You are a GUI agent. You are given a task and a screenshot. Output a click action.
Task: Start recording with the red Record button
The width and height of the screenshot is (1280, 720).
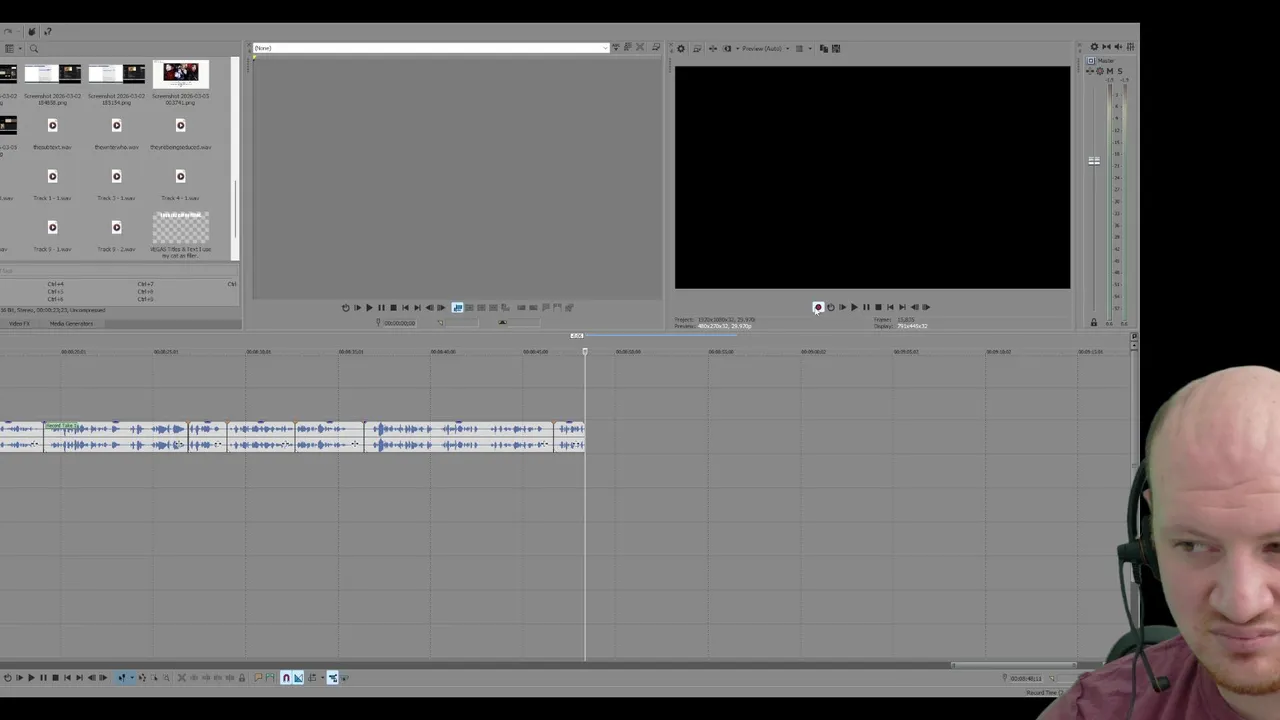coord(818,307)
